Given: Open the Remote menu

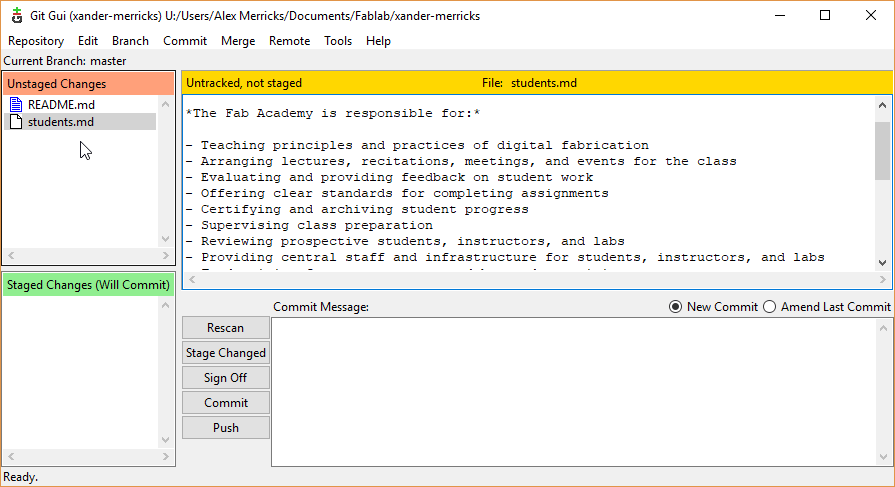Looking at the screenshot, I should pos(289,41).
